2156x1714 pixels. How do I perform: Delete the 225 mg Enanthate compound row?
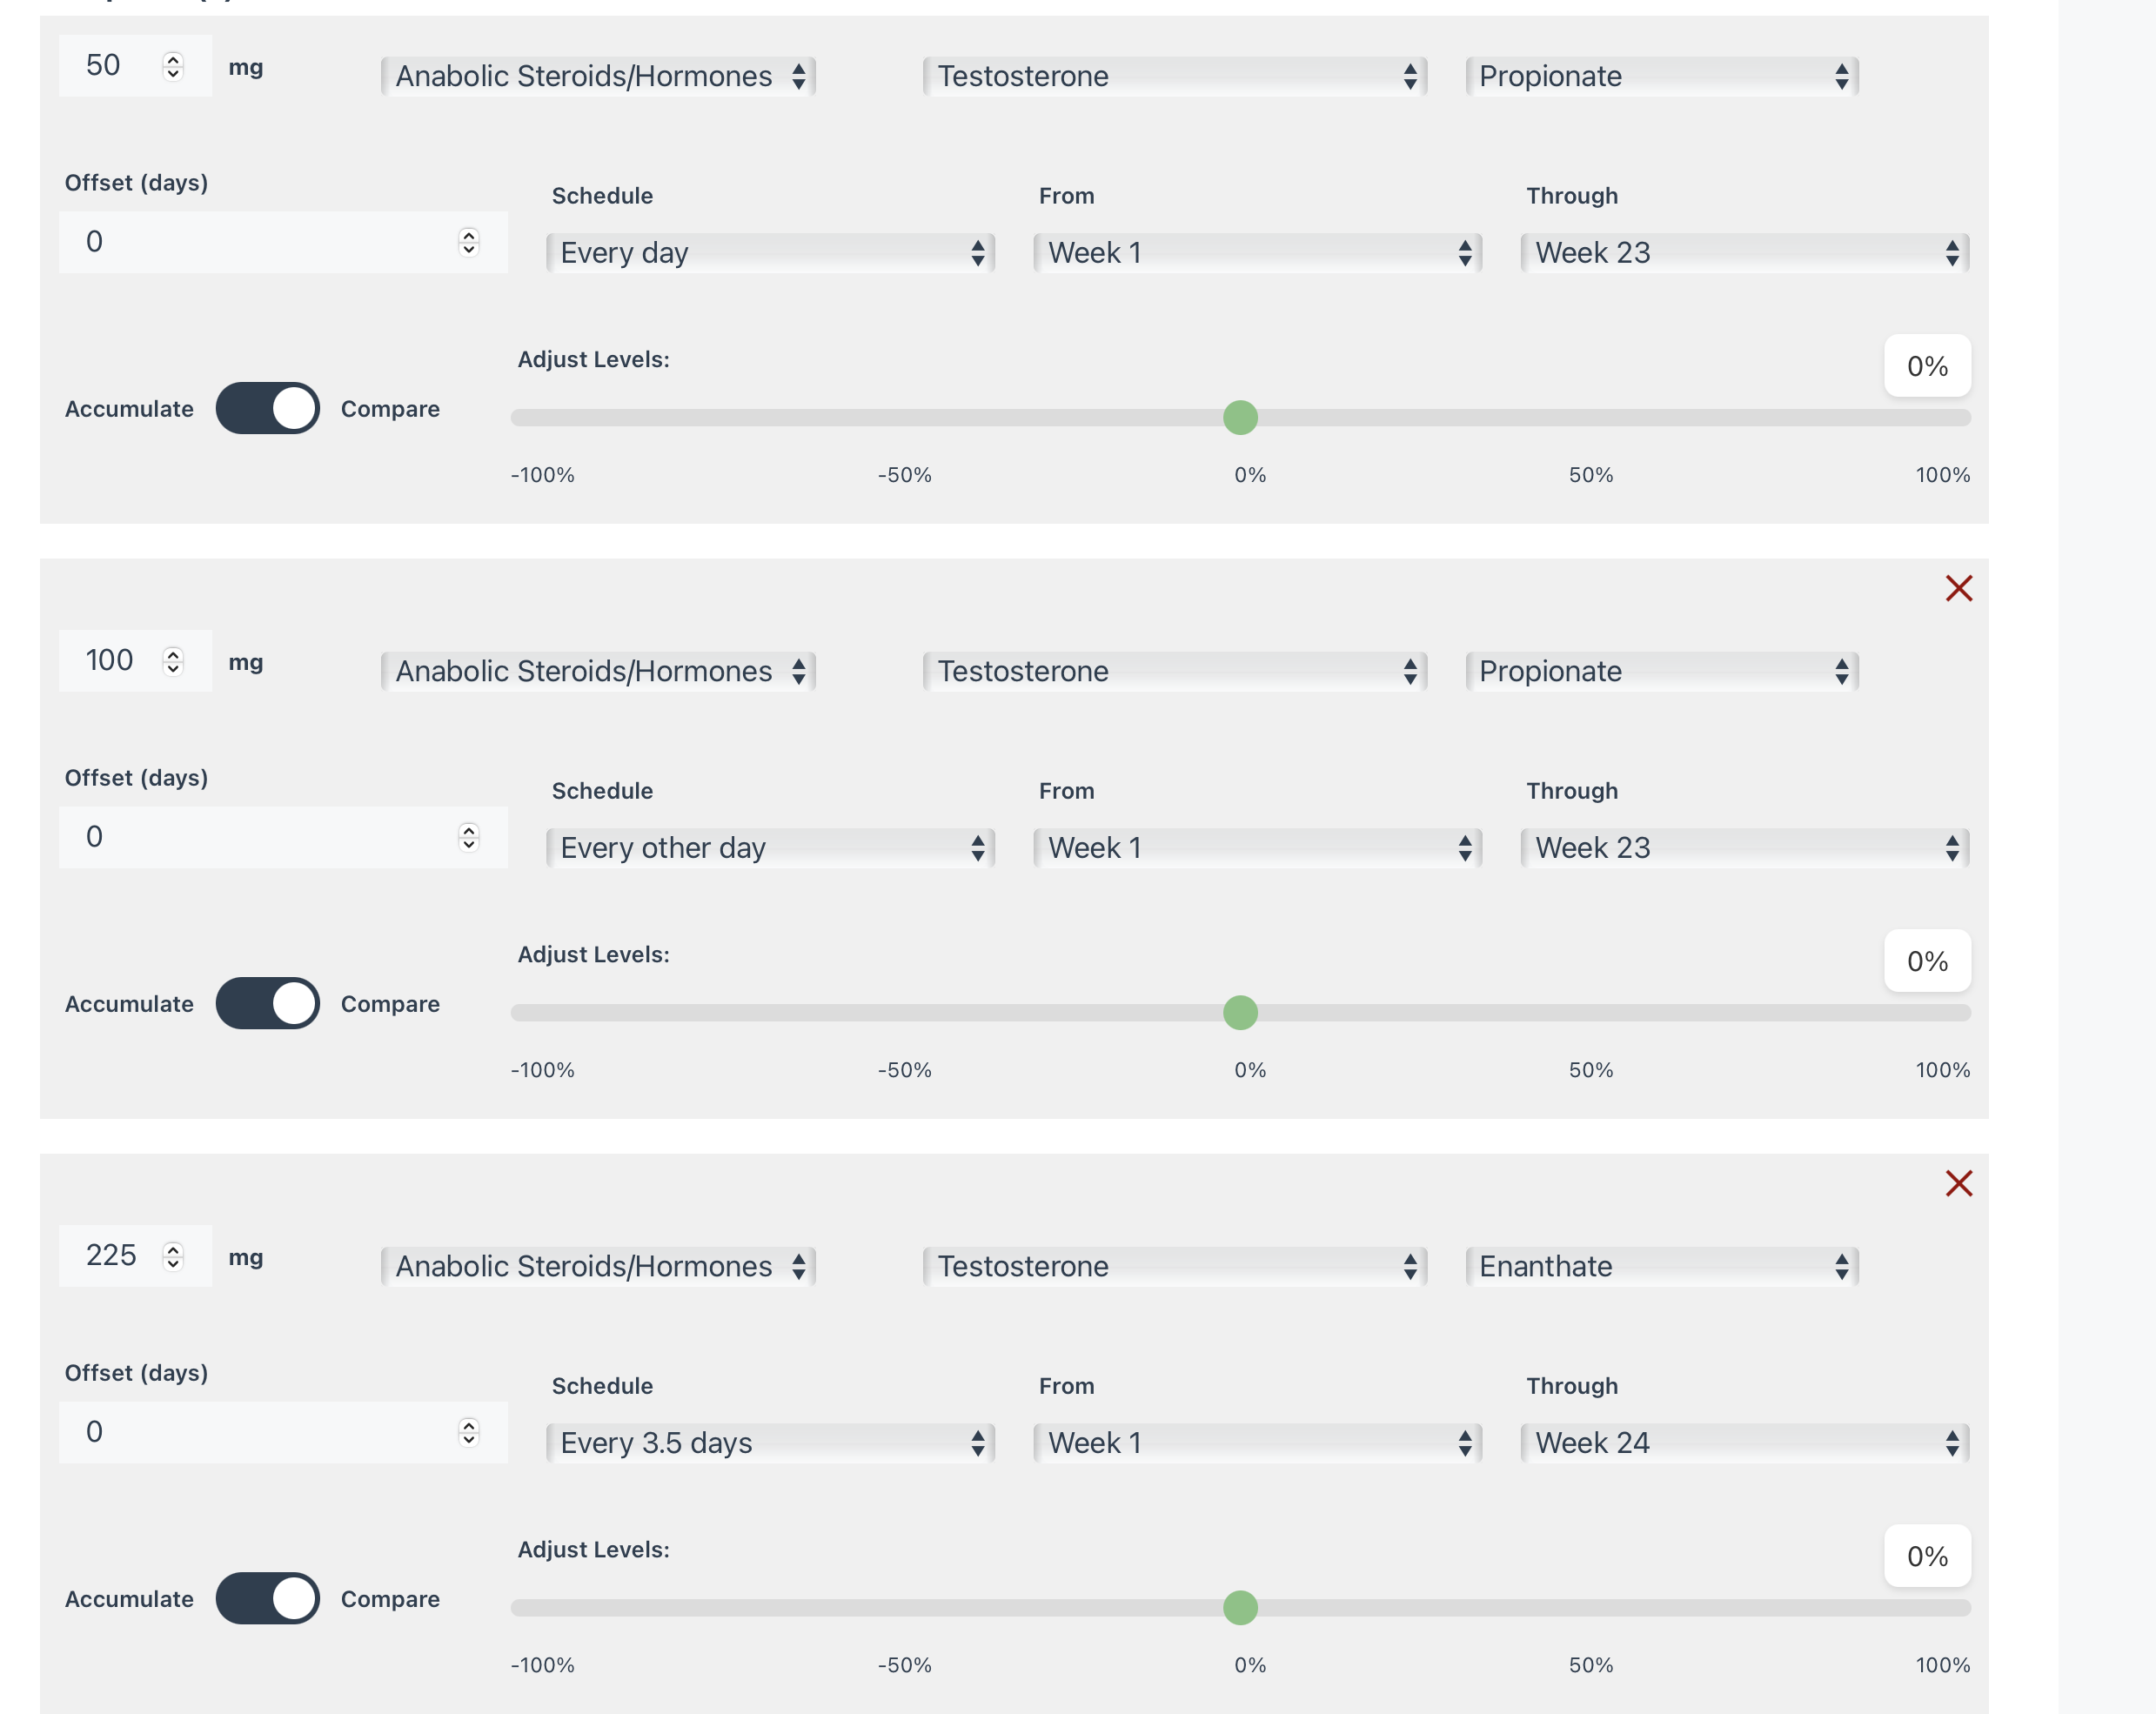pos(1958,1183)
